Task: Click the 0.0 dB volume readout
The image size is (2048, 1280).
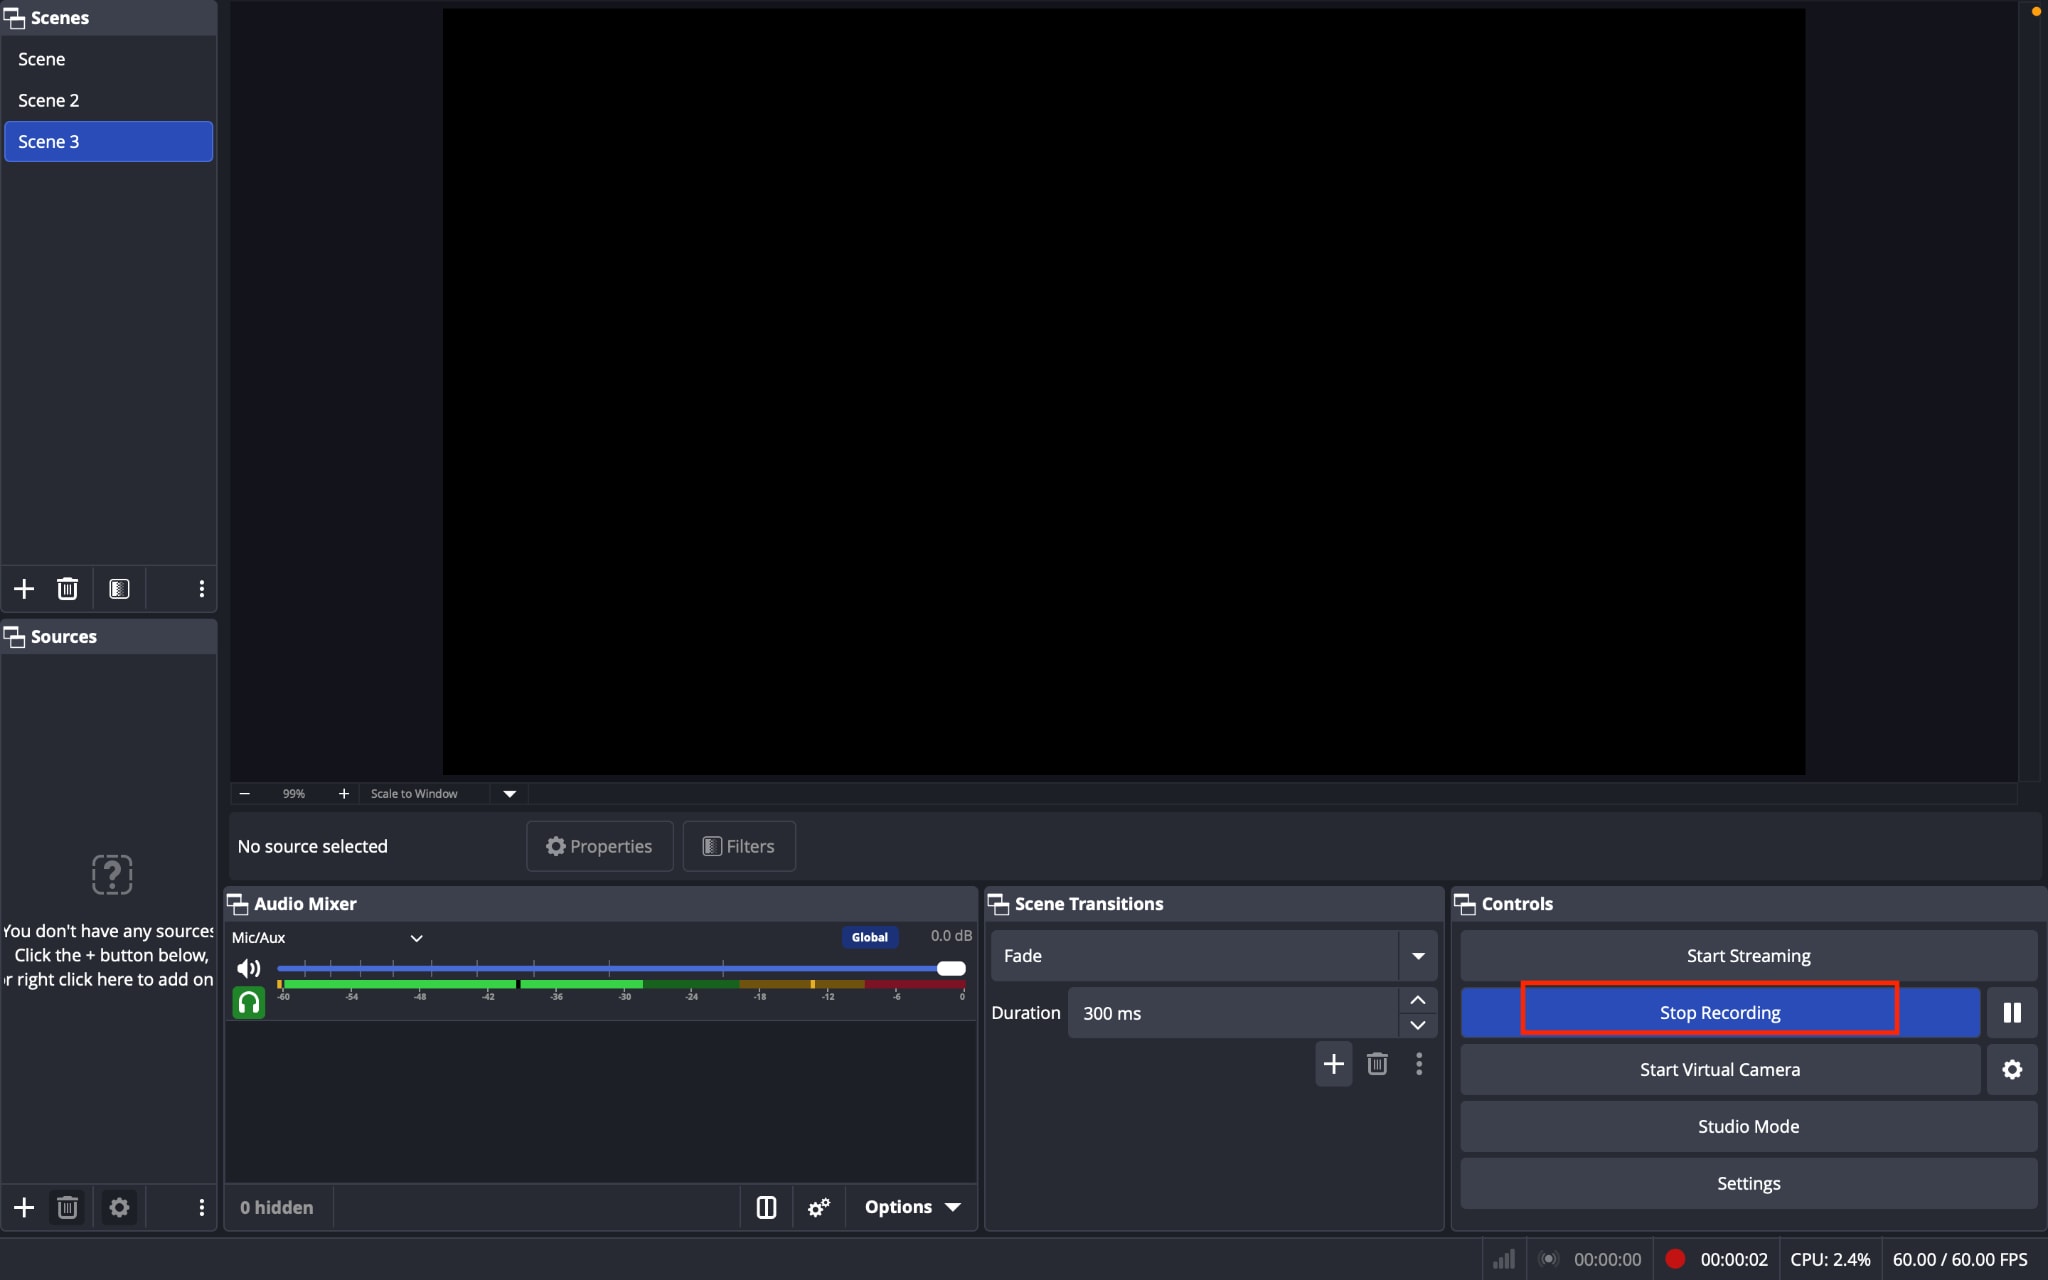Action: pyautogui.click(x=951, y=936)
